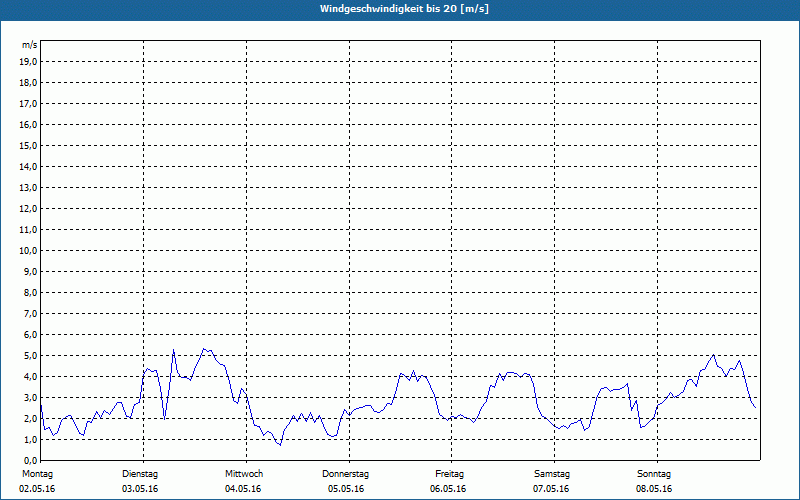Click the 8,0 y-axis label
This screenshot has width=800, height=500.
point(30,292)
